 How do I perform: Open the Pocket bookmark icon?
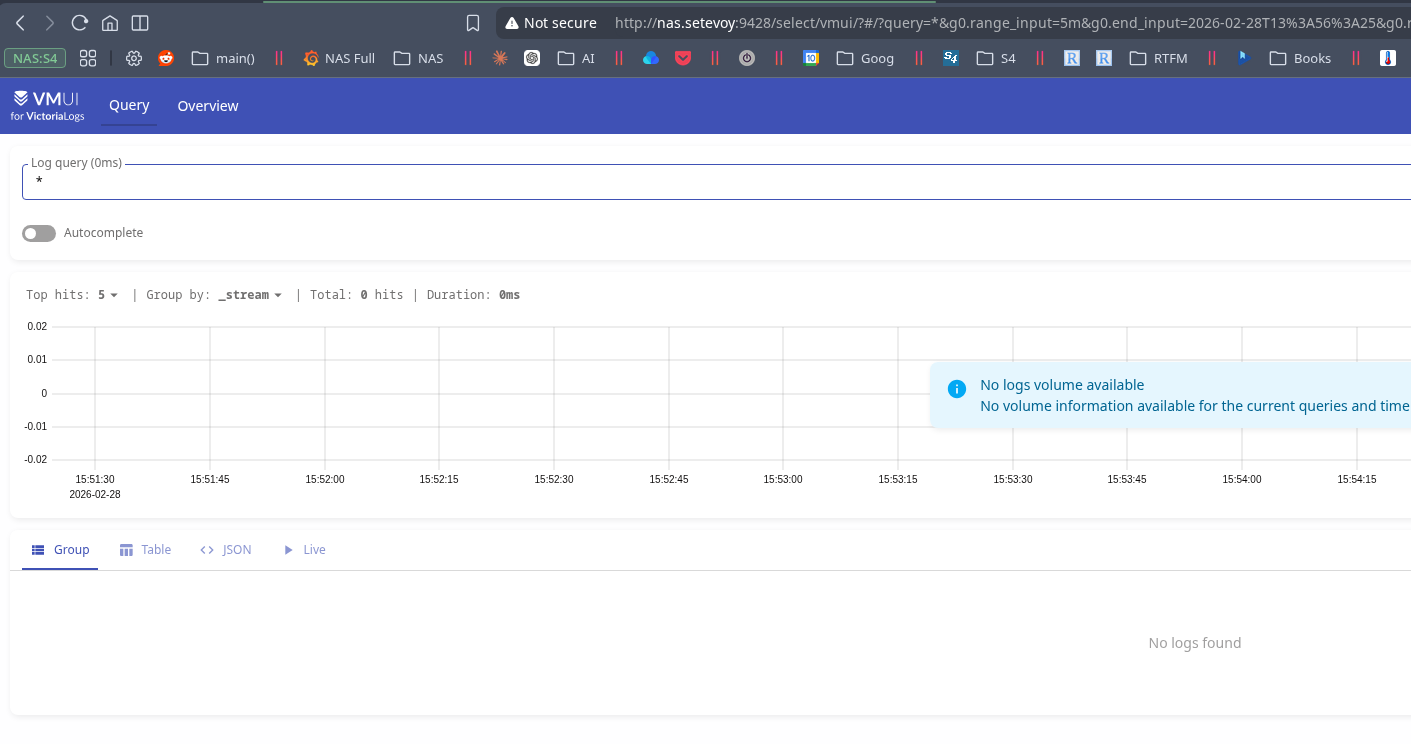point(683,58)
